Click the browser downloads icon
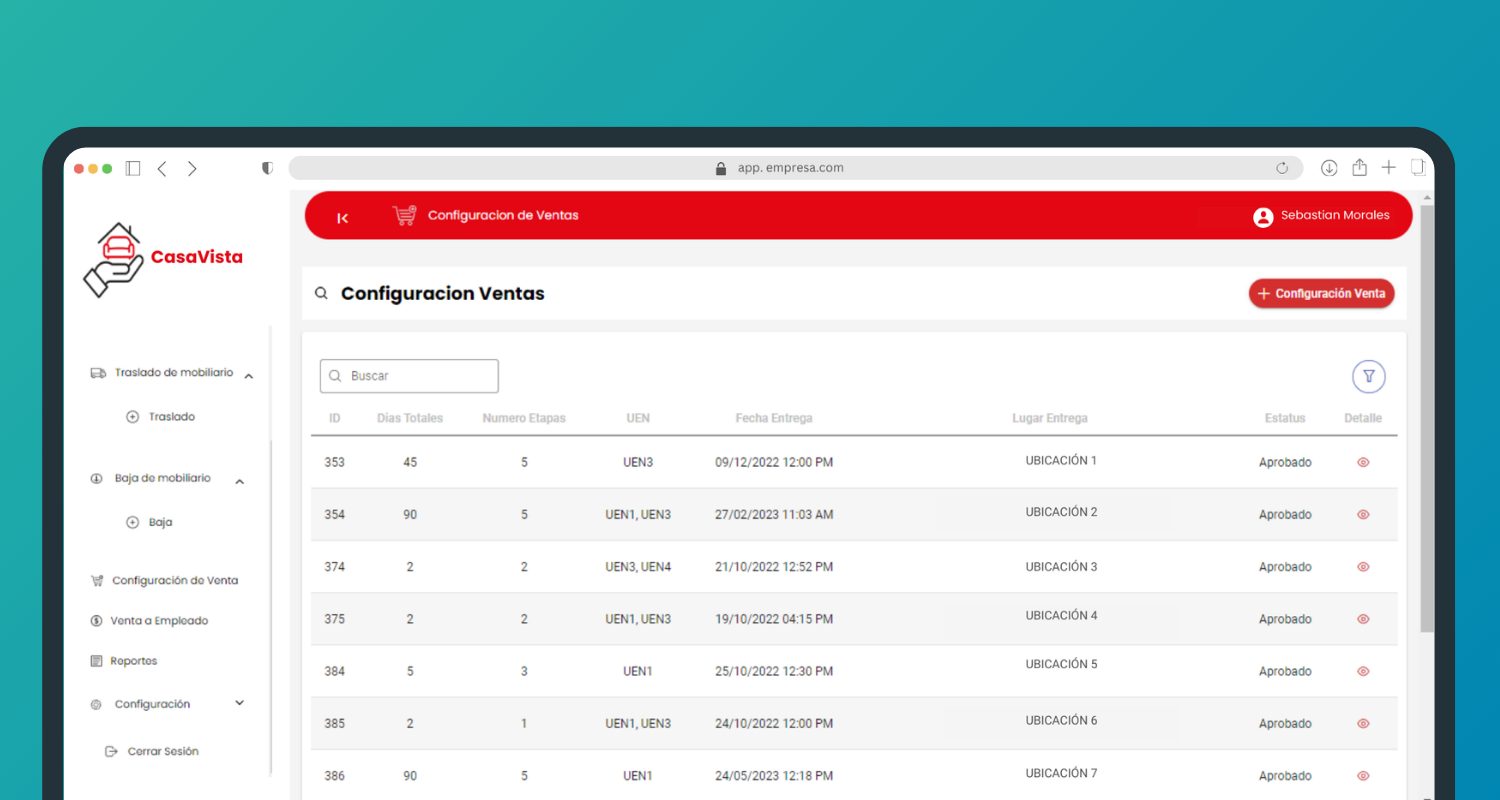 [x=1329, y=168]
